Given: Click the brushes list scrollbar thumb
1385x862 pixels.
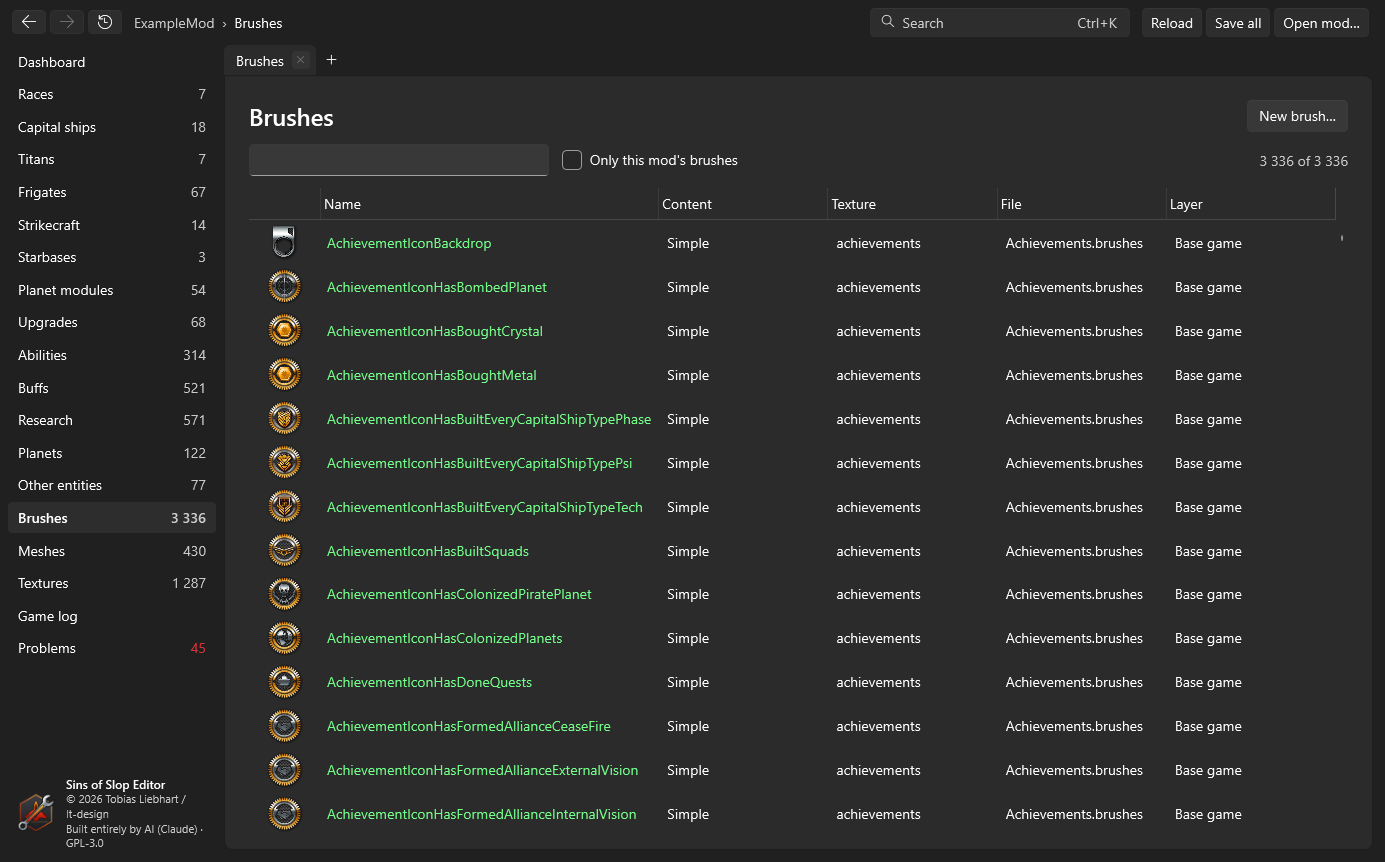Looking at the screenshot, I should pos(1342,238).
